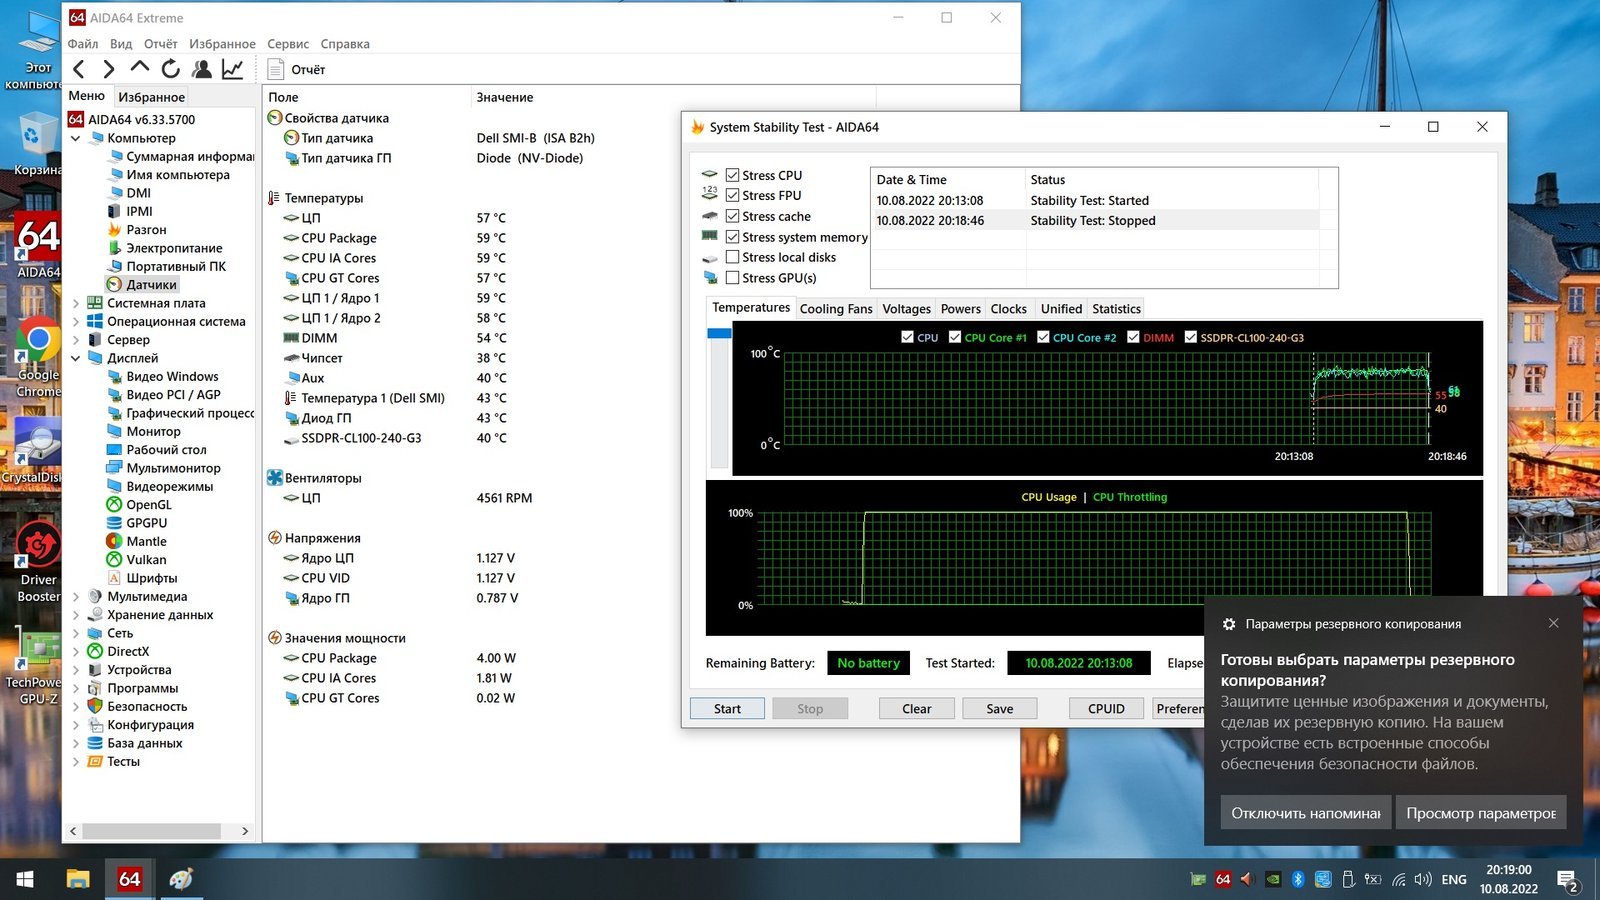The image size is (1600, 900).
Task: Switch to the Cooling Fans tab
Action: coord(836,309)
